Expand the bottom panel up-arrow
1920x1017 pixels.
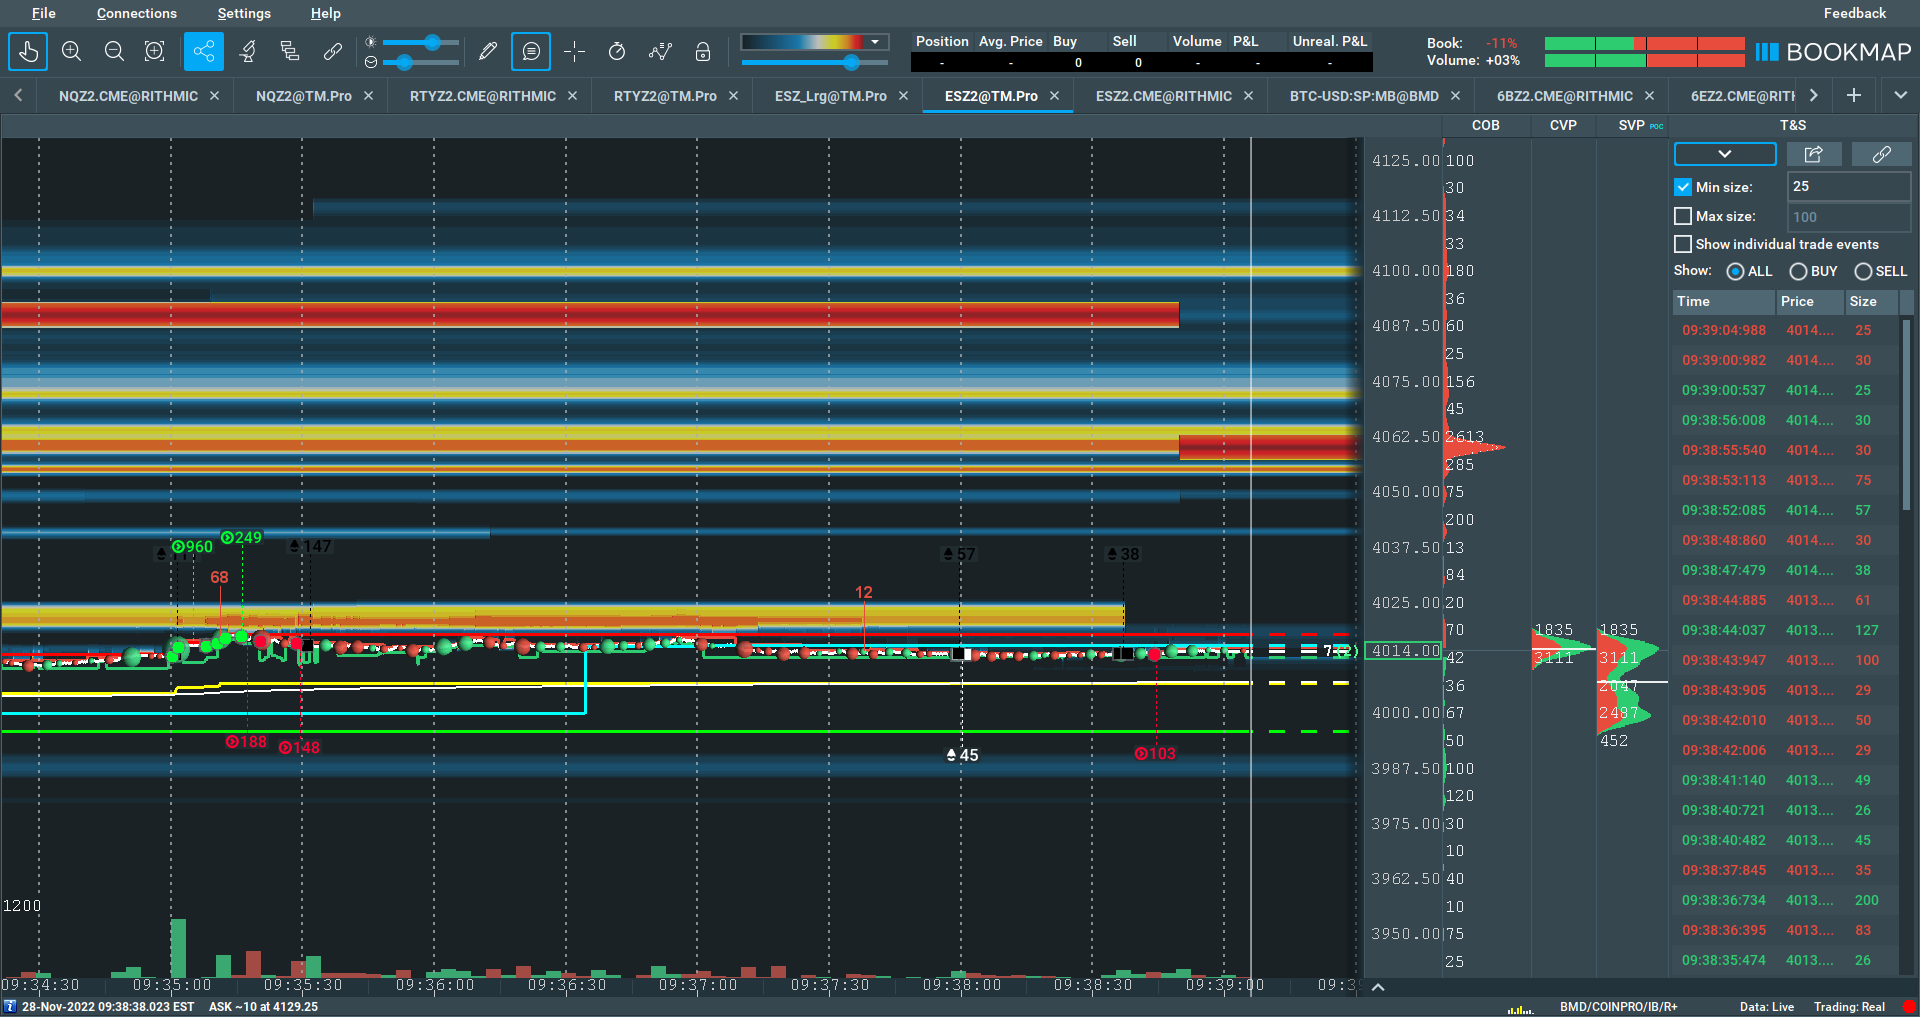pos(1378,987)
